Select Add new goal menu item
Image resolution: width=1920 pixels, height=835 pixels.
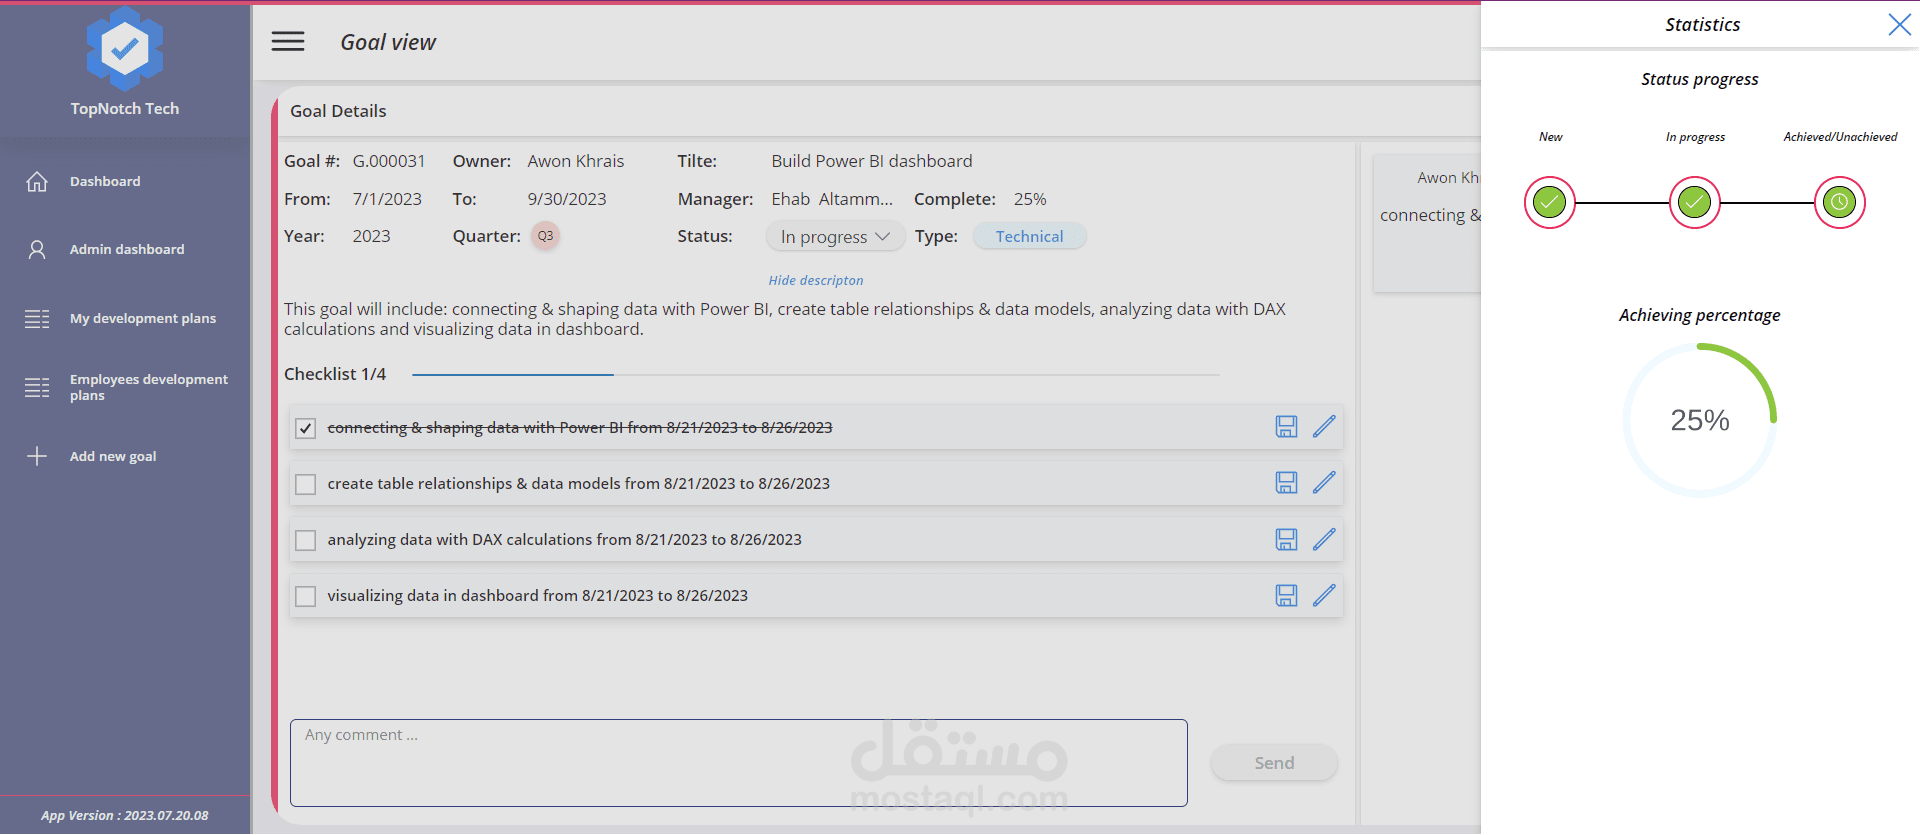pos(113,456)
